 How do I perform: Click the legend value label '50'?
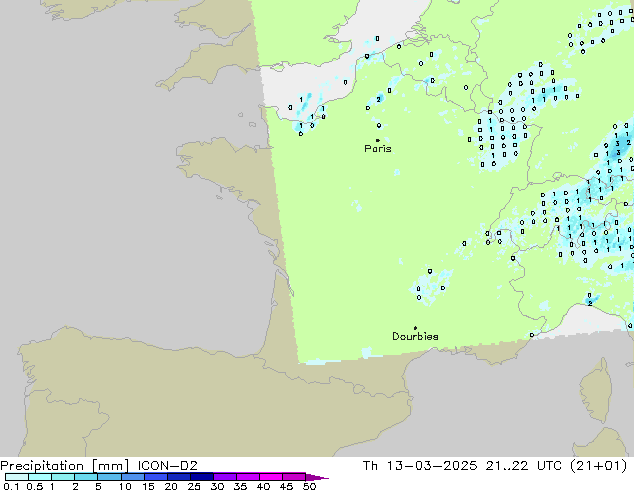tap(309, 486)
